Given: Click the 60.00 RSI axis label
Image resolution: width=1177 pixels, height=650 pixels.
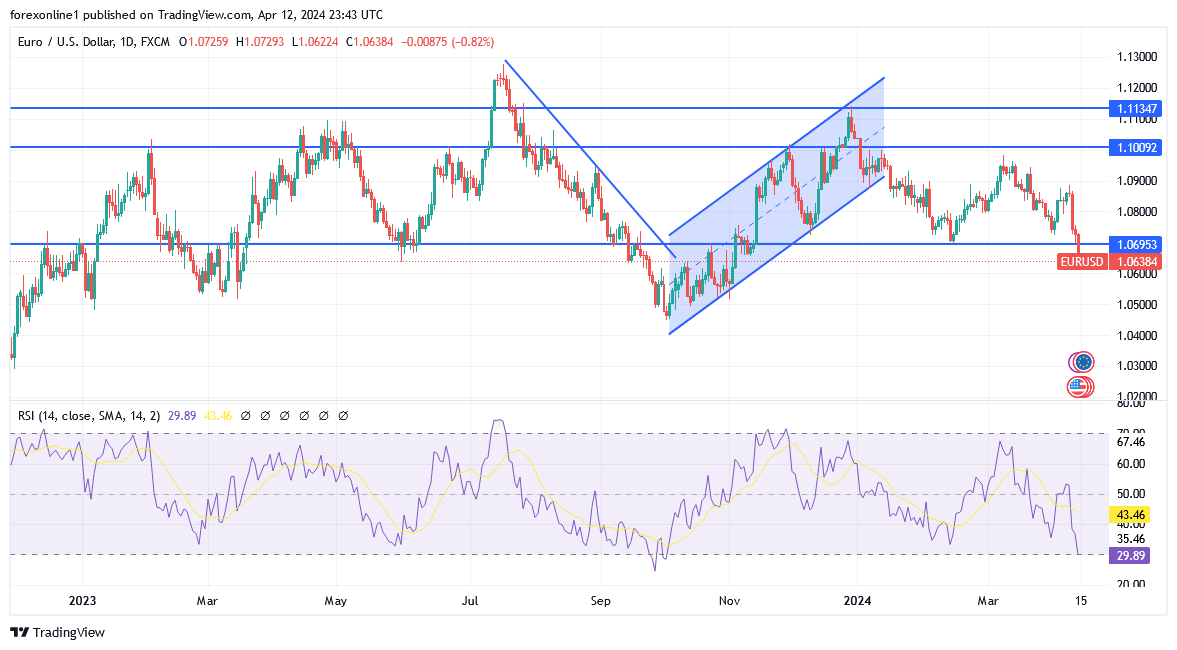Looking at the screenshot, I should coord(1131,464).
